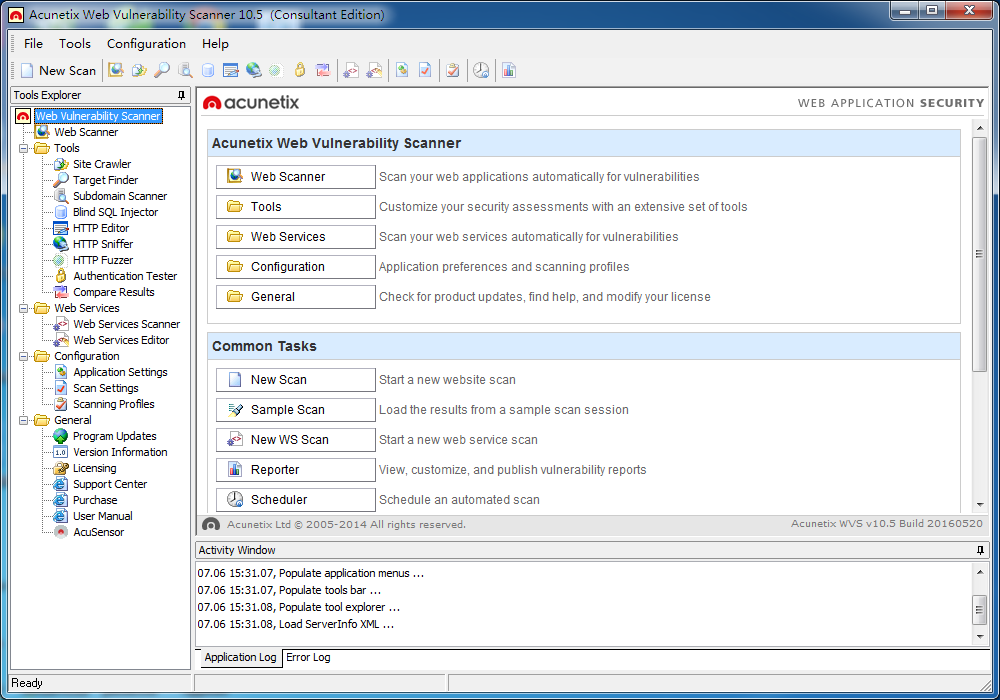Pin the Tools Explorer panel
The image size is (1000, 700).
tap(181, 95)
